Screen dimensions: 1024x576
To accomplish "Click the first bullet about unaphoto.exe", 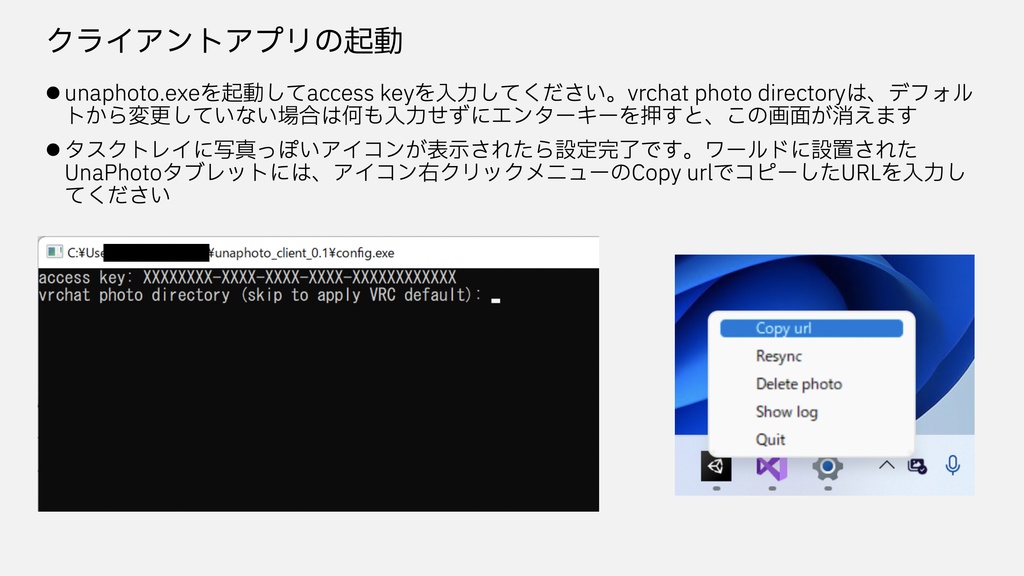I will coord(511,104).
